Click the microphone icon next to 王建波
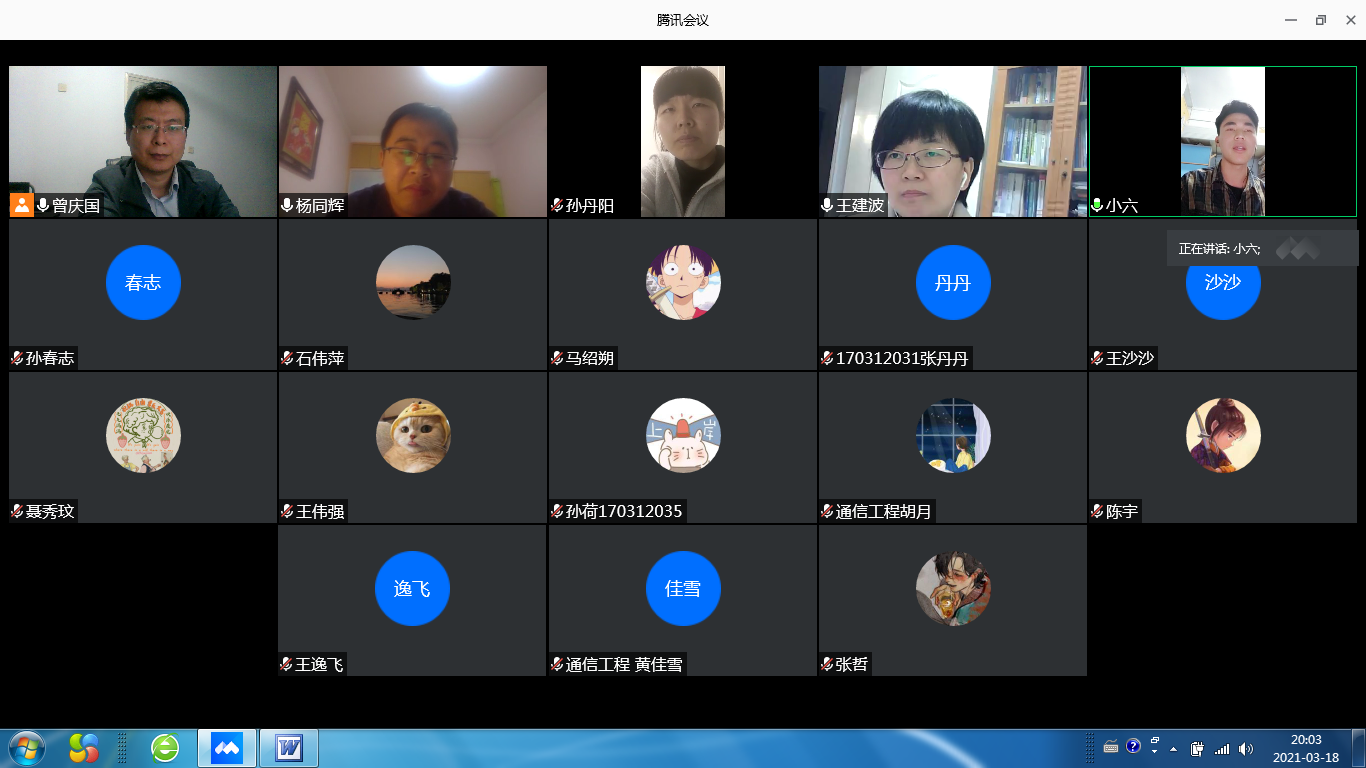 click(827, 206)
